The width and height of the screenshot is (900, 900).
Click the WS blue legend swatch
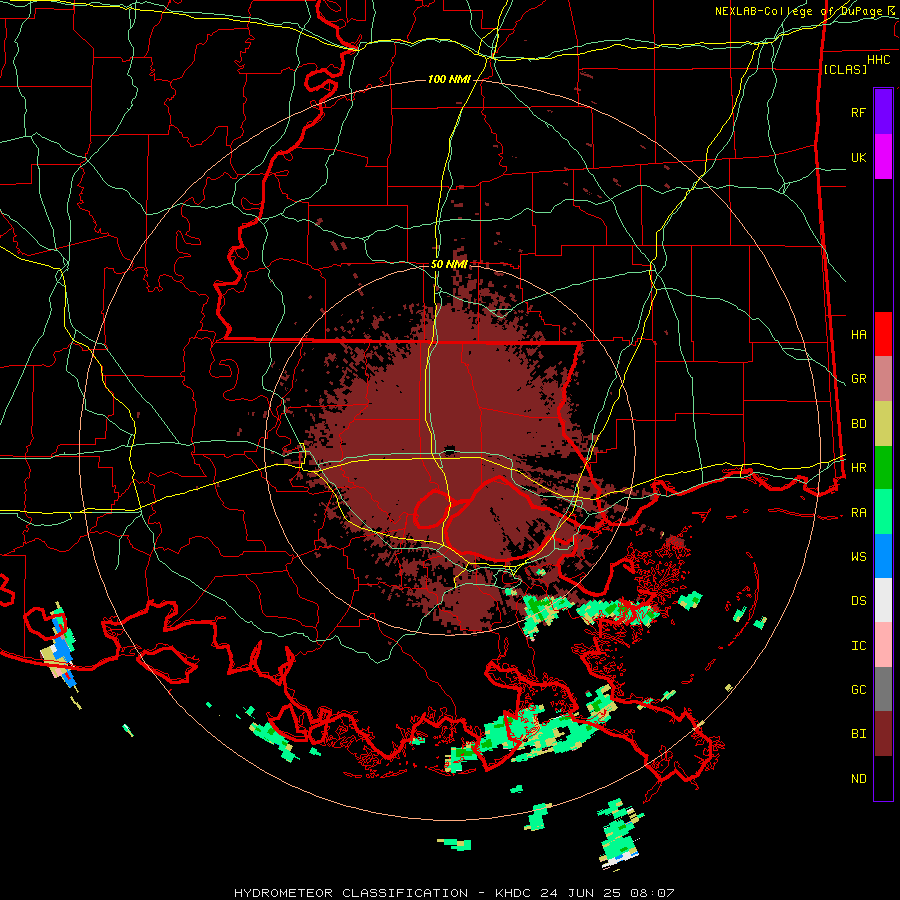tap(883, 556)
